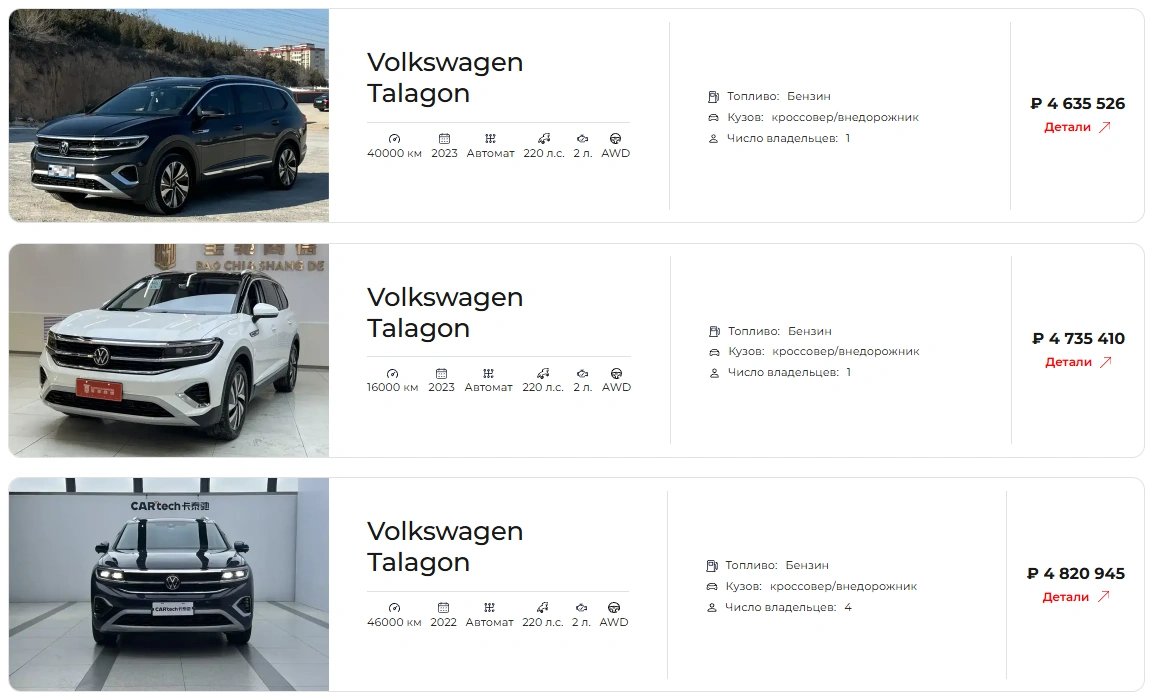Click the engine volume icon above 2 л. in the third listing
The height and width of the screenshot is (700, 1154).
pos(581,607)
